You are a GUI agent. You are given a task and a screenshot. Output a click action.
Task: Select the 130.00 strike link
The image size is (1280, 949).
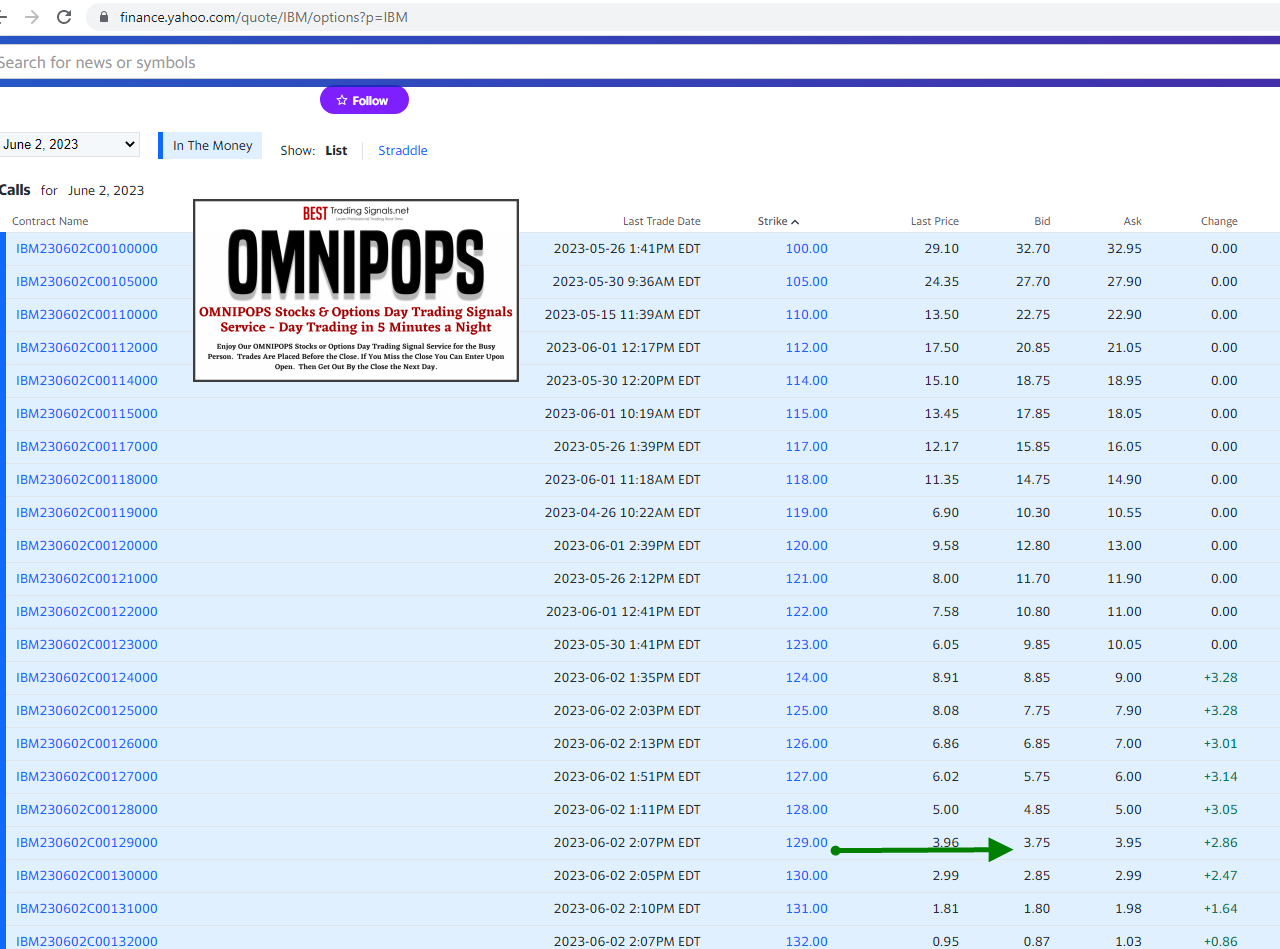[807, 876]
